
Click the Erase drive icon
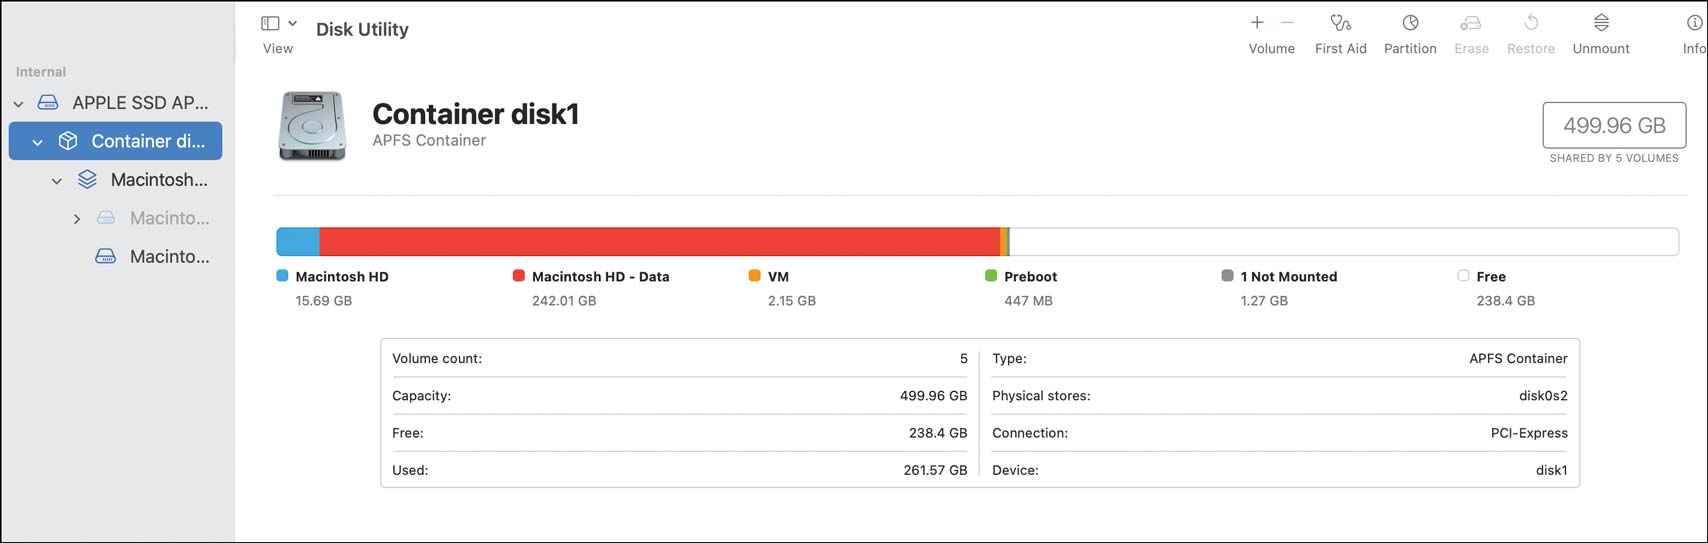coord(1470,23)
